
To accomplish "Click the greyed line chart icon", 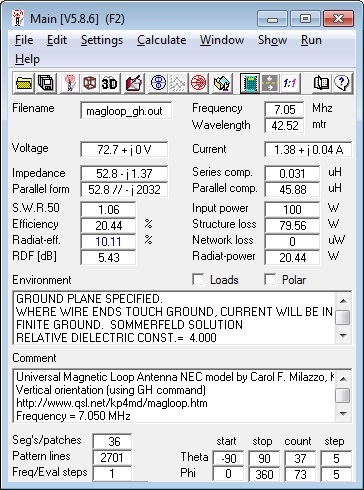I will [178, 83].
